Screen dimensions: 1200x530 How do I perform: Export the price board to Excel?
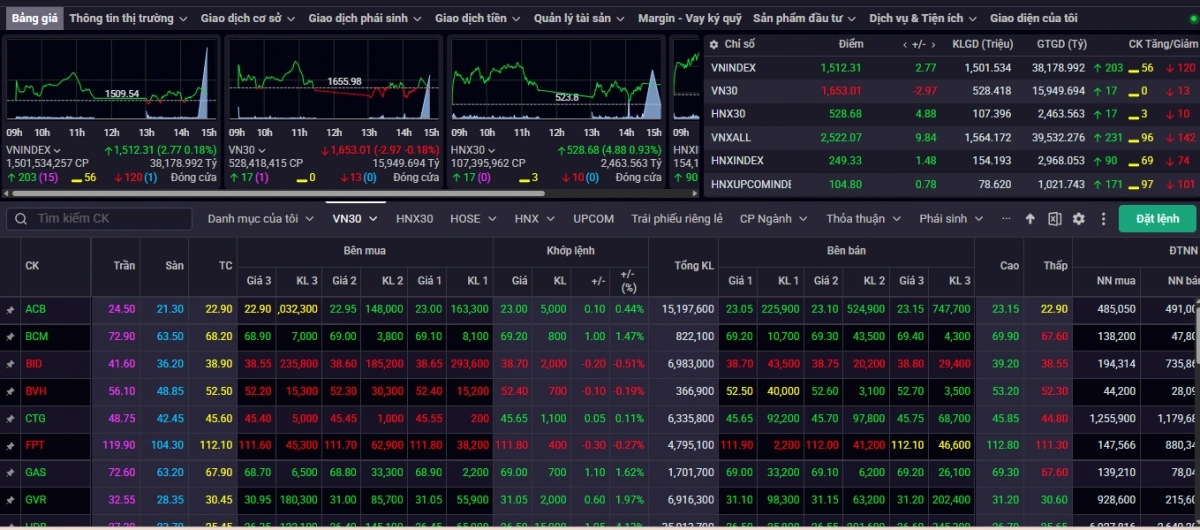(1054, 218)
